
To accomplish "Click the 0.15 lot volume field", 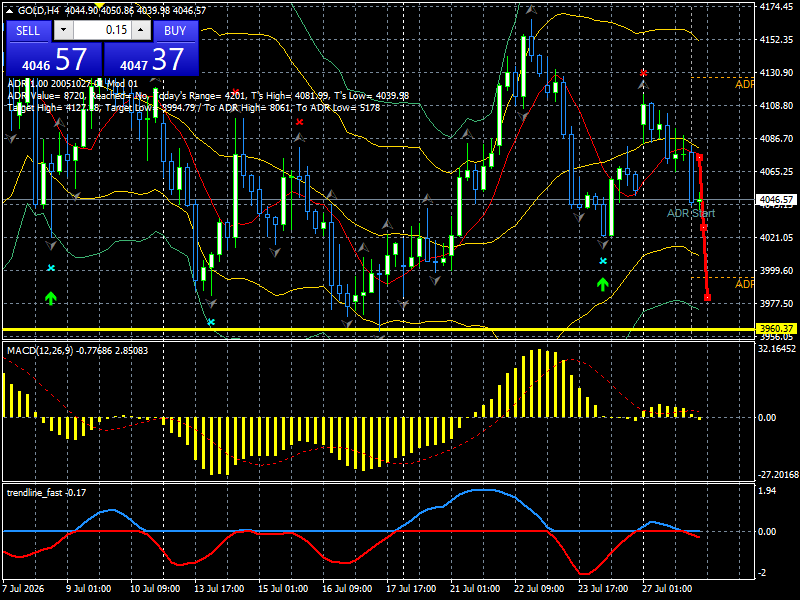I will point(102,30).
